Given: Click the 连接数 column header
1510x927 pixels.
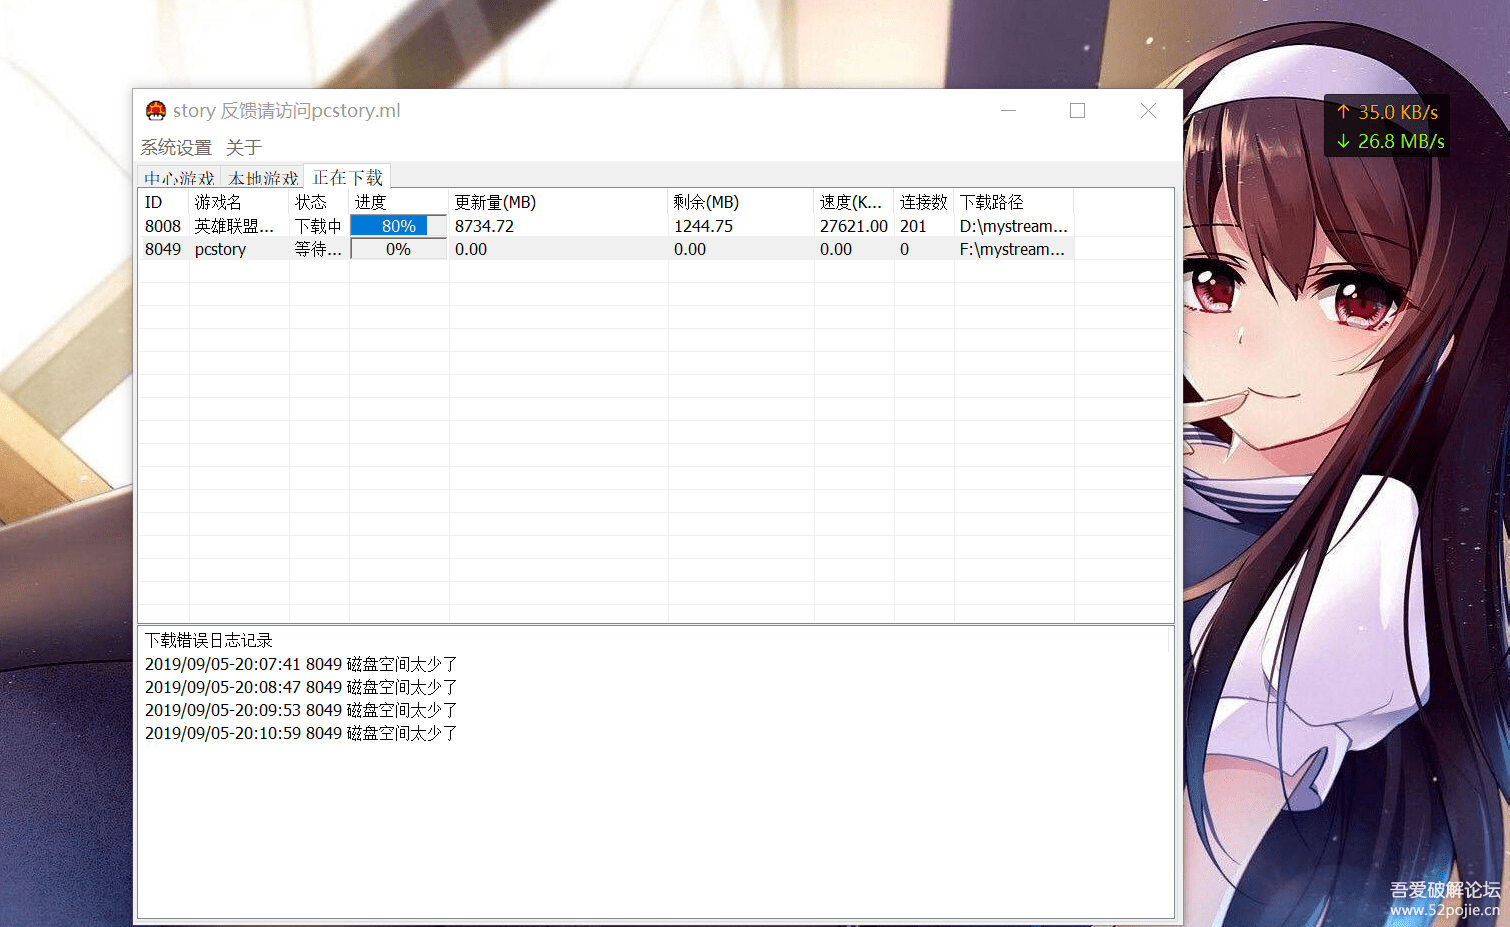Looking at the screenshot, I should pyautogui.click(x=924, y=202).
